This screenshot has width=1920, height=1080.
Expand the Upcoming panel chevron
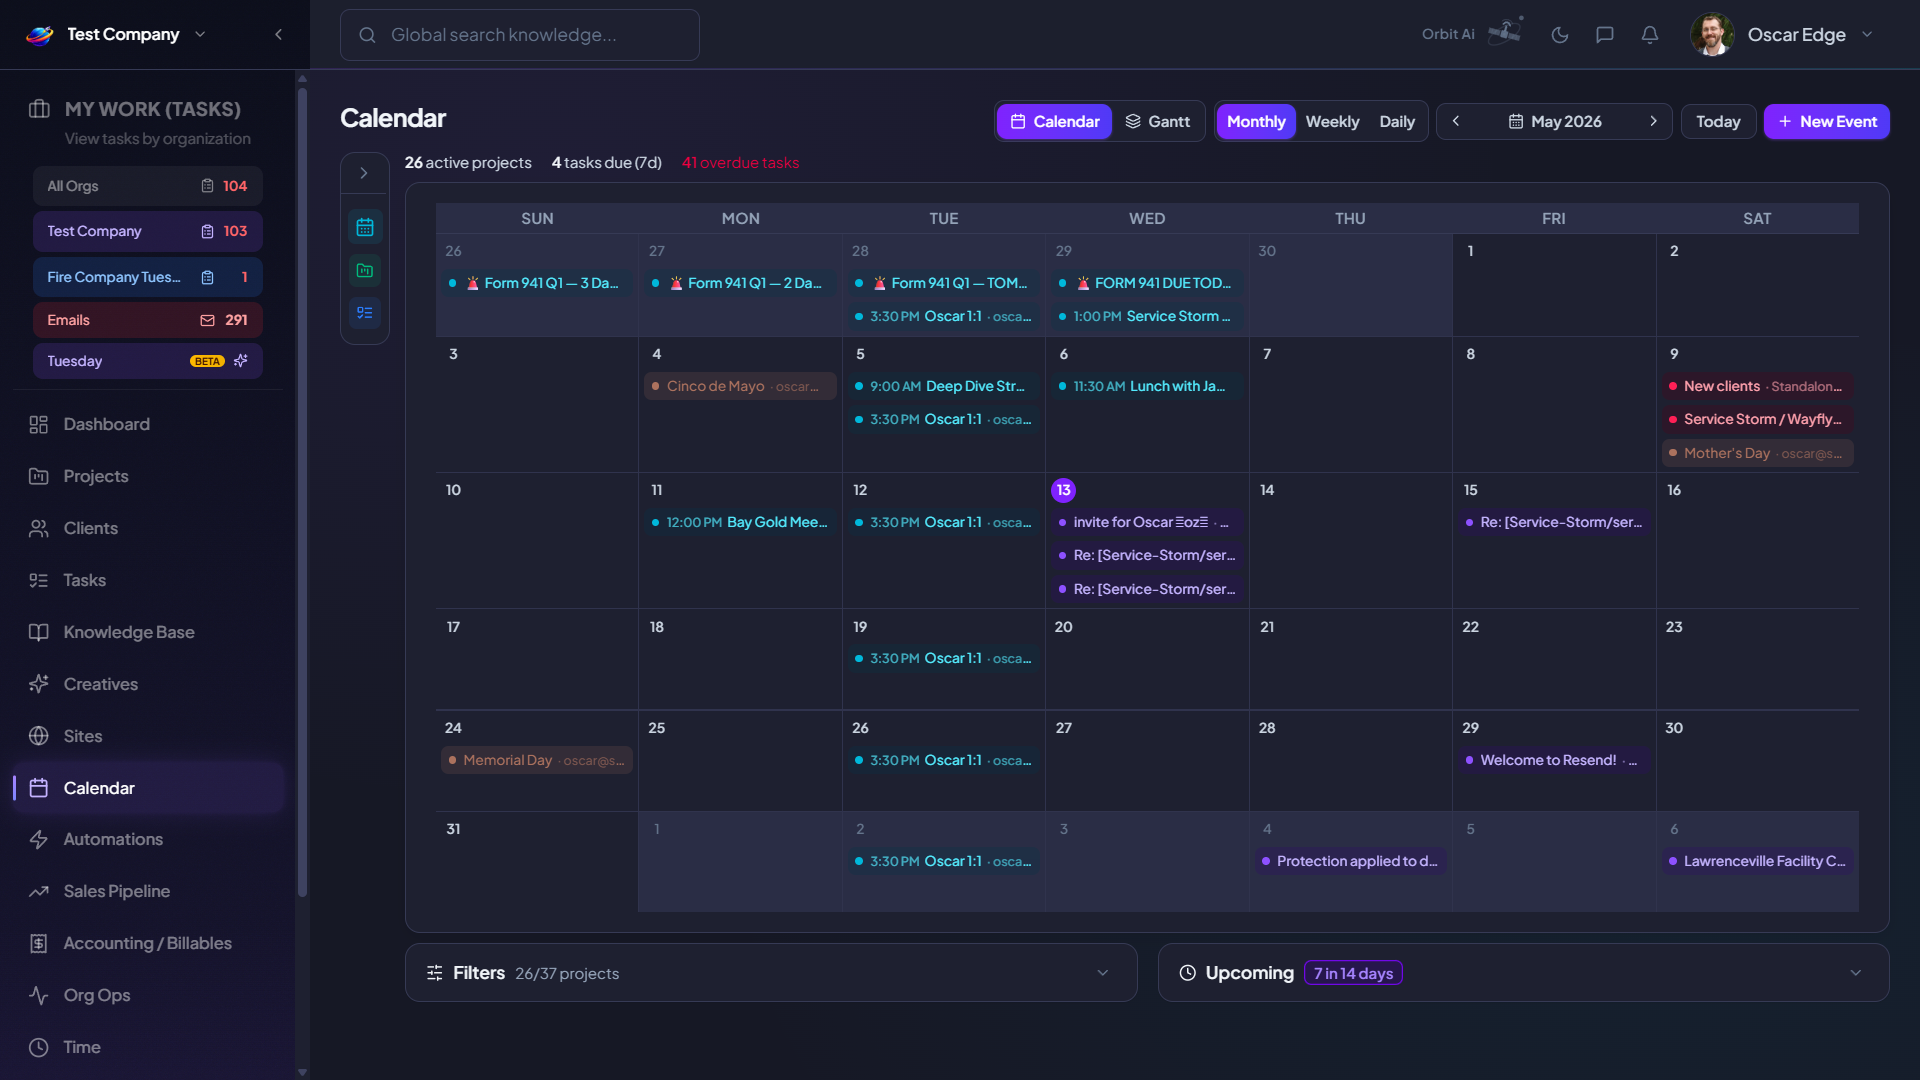click(x=1856, y=973)
